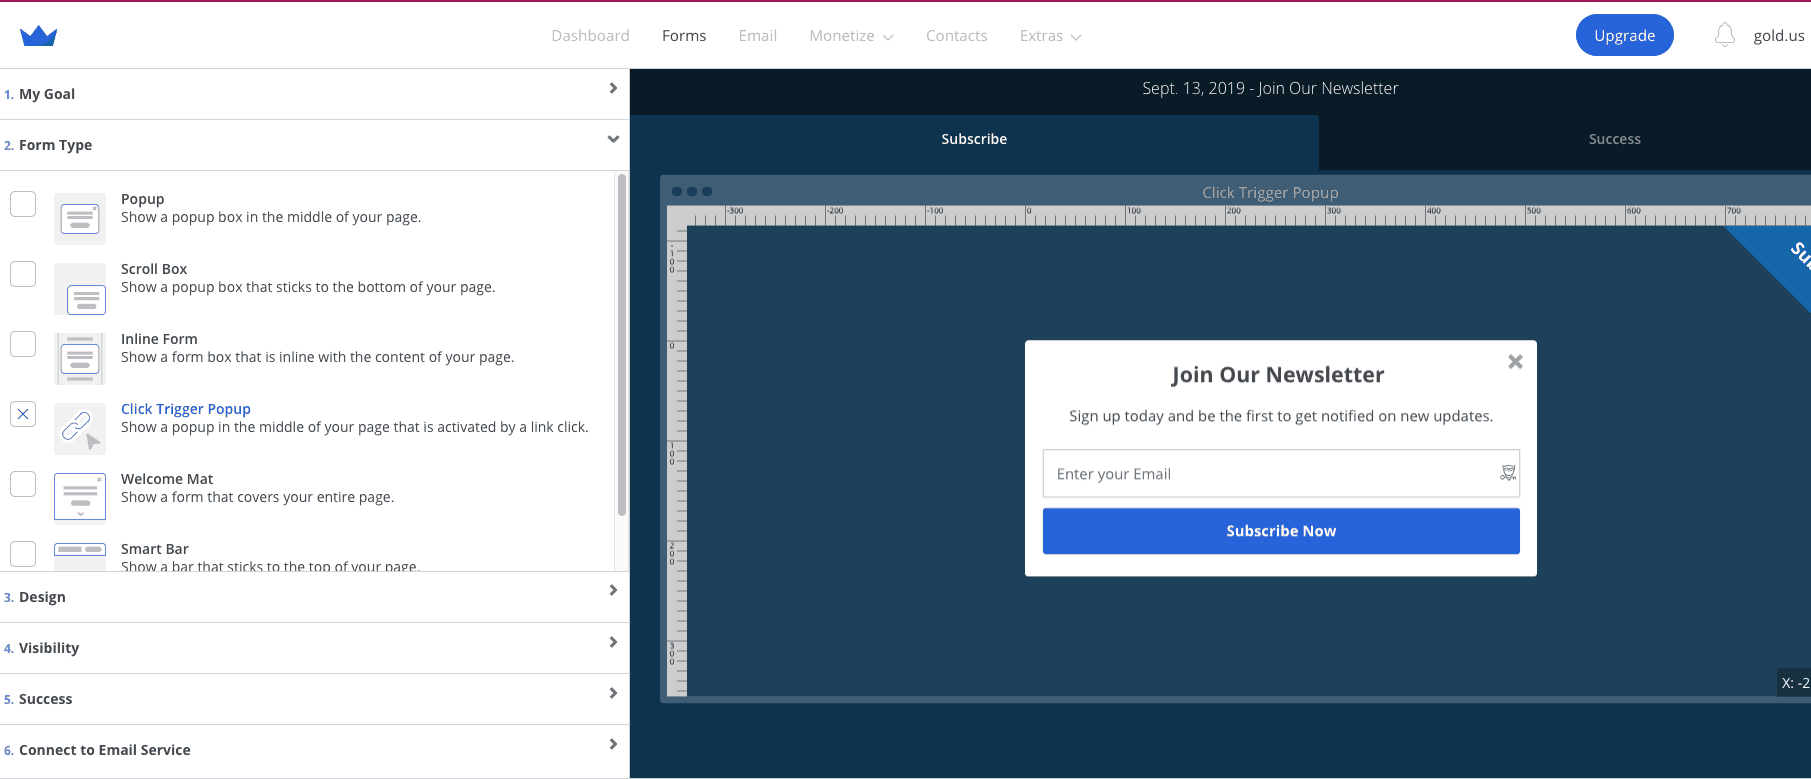Close the newsletter popup with X
Viewport: 1811px width, 779px height.
click(1515, 362)
